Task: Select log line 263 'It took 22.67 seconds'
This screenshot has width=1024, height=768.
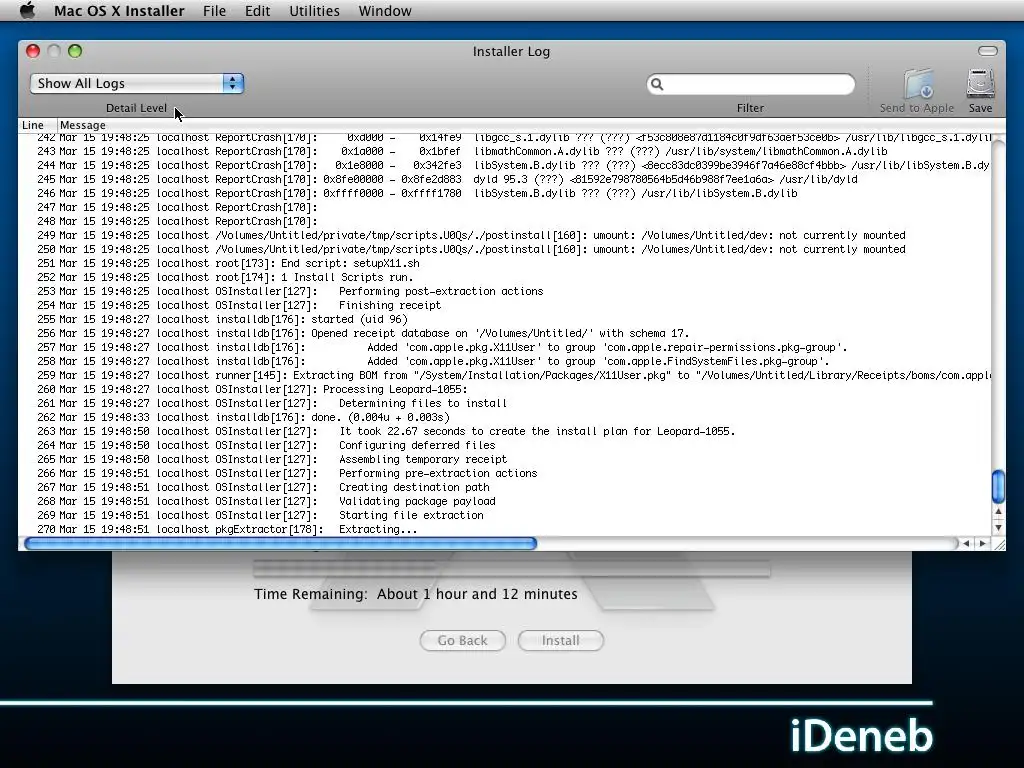Action: point(505,432)
